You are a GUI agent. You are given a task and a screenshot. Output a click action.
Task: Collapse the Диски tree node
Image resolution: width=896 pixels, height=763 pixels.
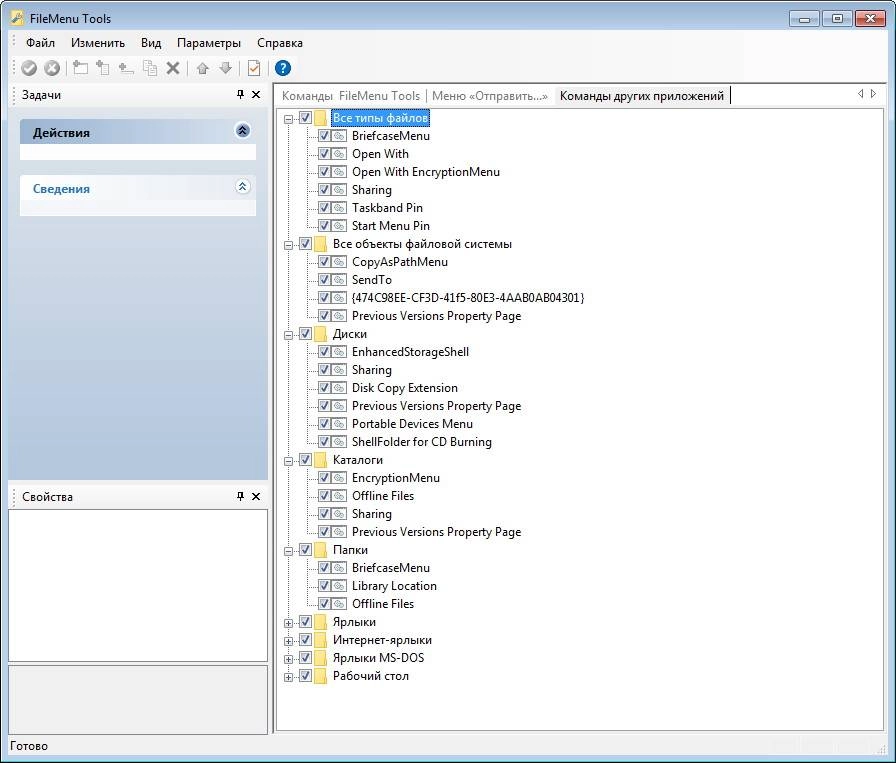point(289,335)
